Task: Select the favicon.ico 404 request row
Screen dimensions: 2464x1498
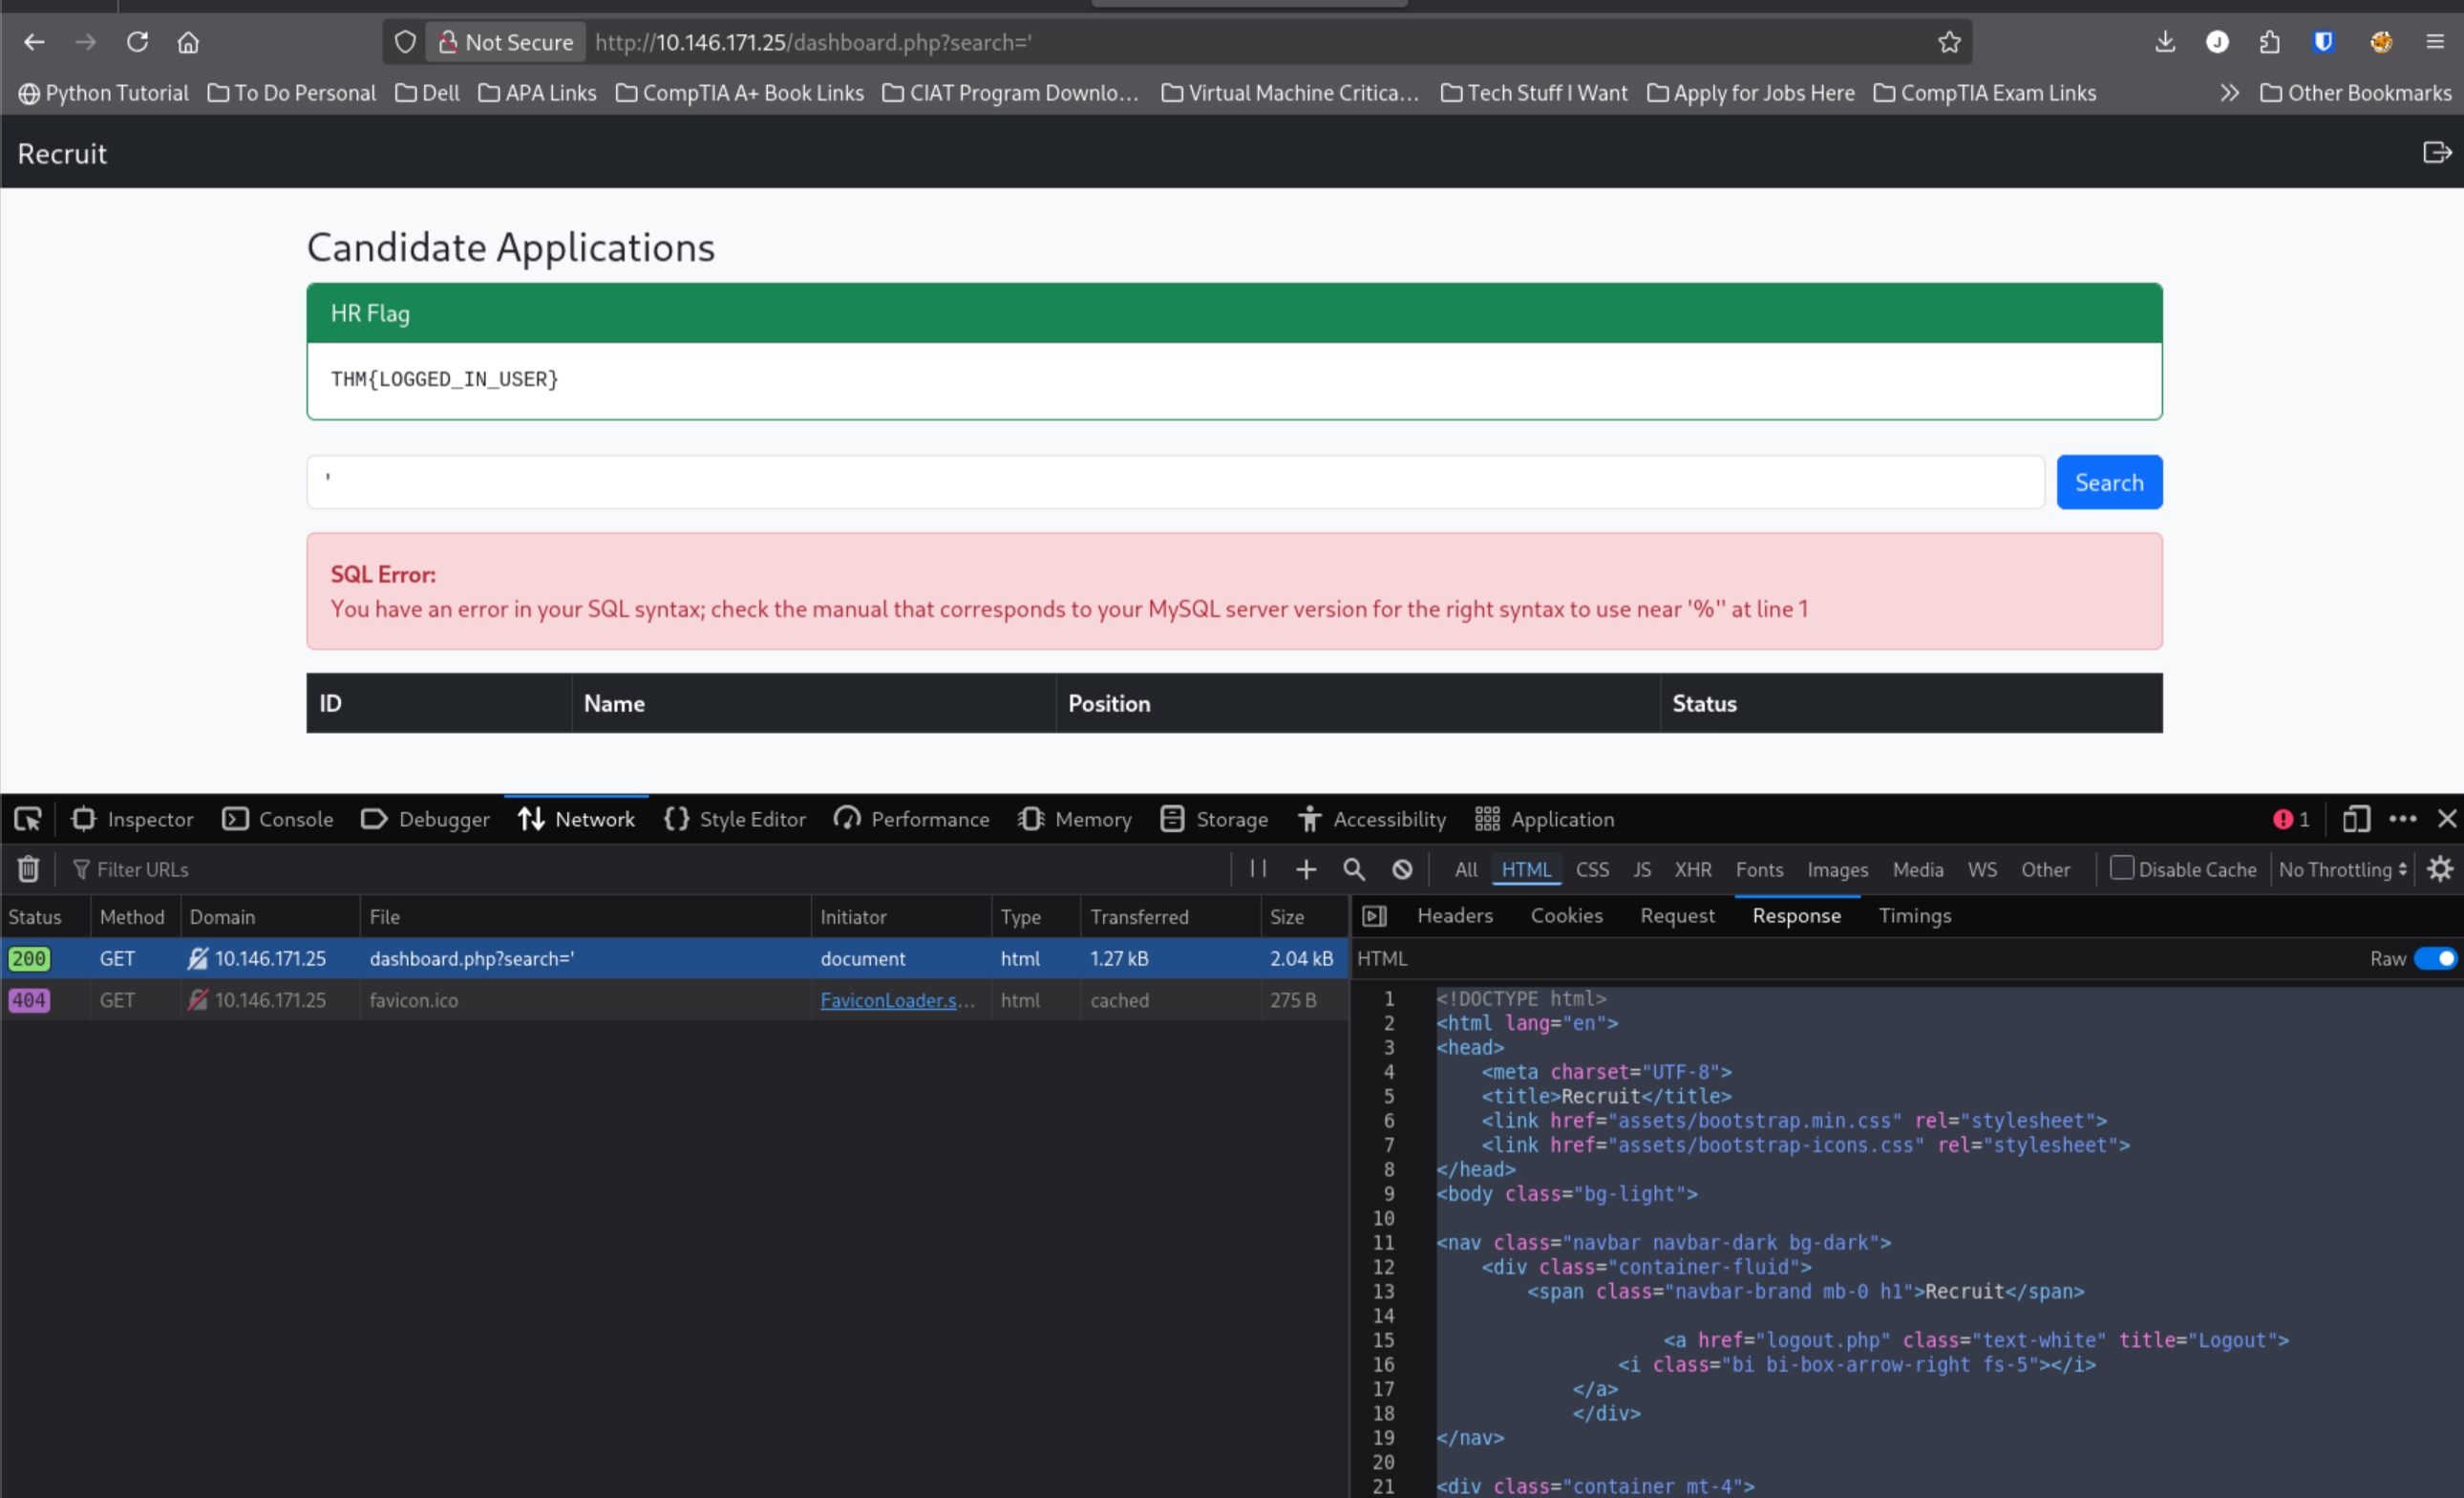Action: (x=674, y=1000)
